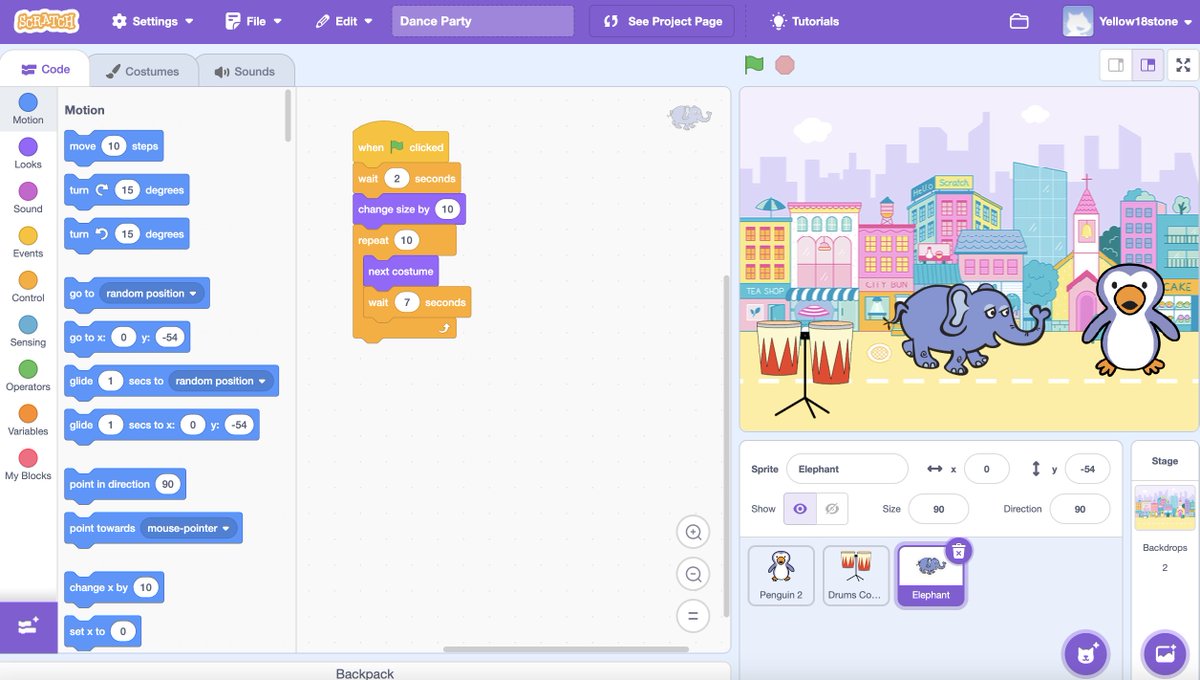Open glide to random position dropdown
1200x680 pixels.
click(221, 381)
